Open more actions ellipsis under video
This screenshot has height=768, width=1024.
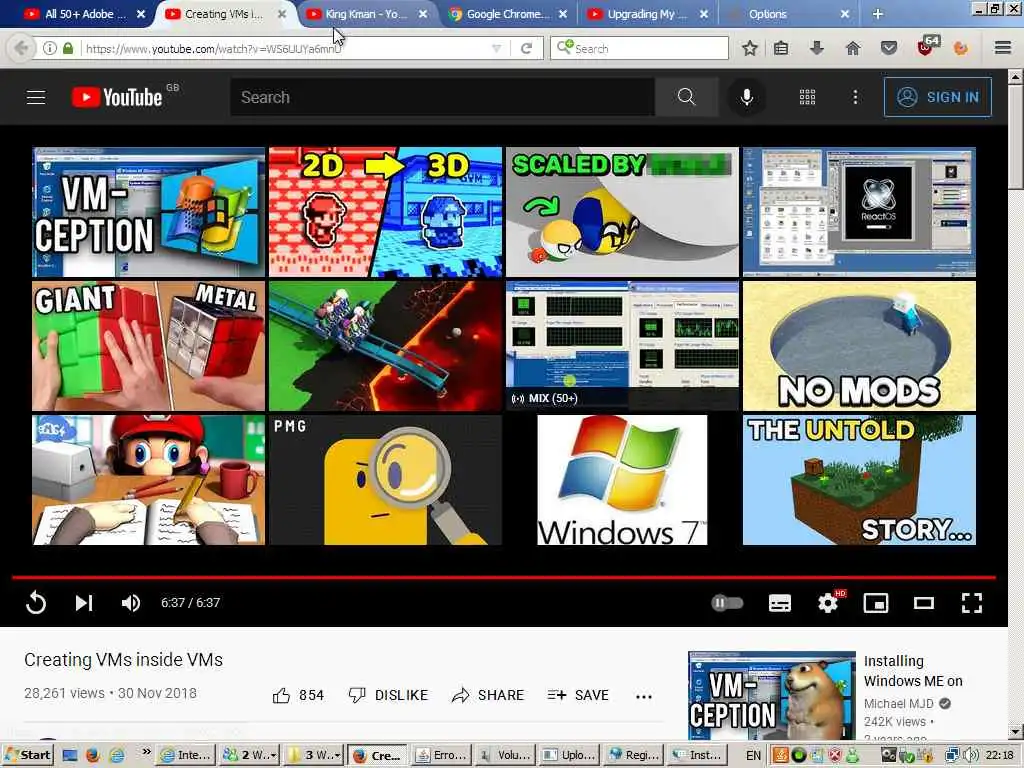644,696
